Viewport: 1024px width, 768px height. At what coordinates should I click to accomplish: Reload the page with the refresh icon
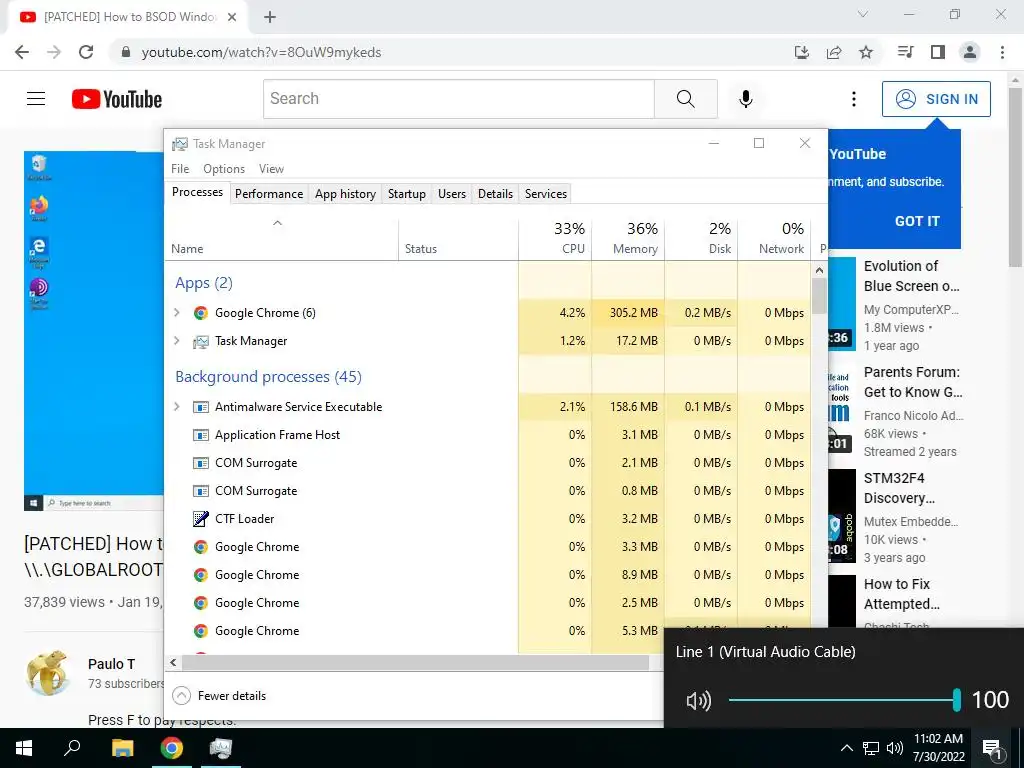pos(86,52)
